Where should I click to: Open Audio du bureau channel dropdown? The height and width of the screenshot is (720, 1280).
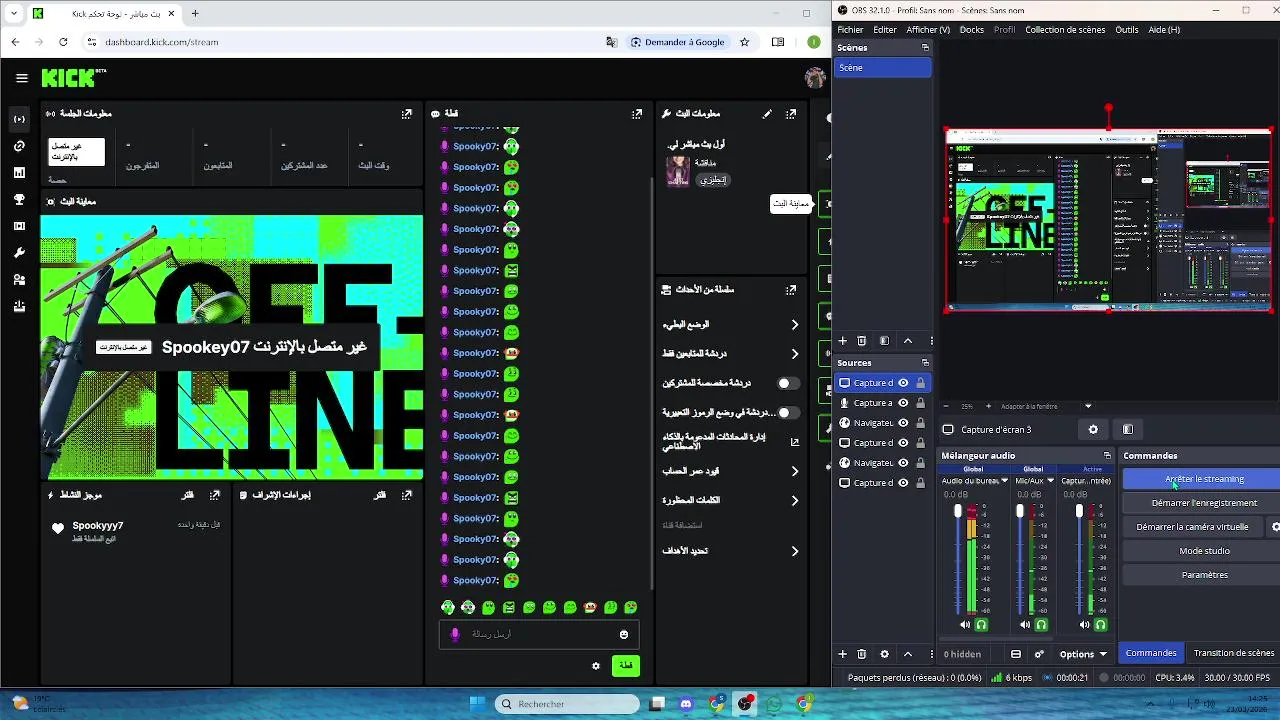coord(1005,481)
